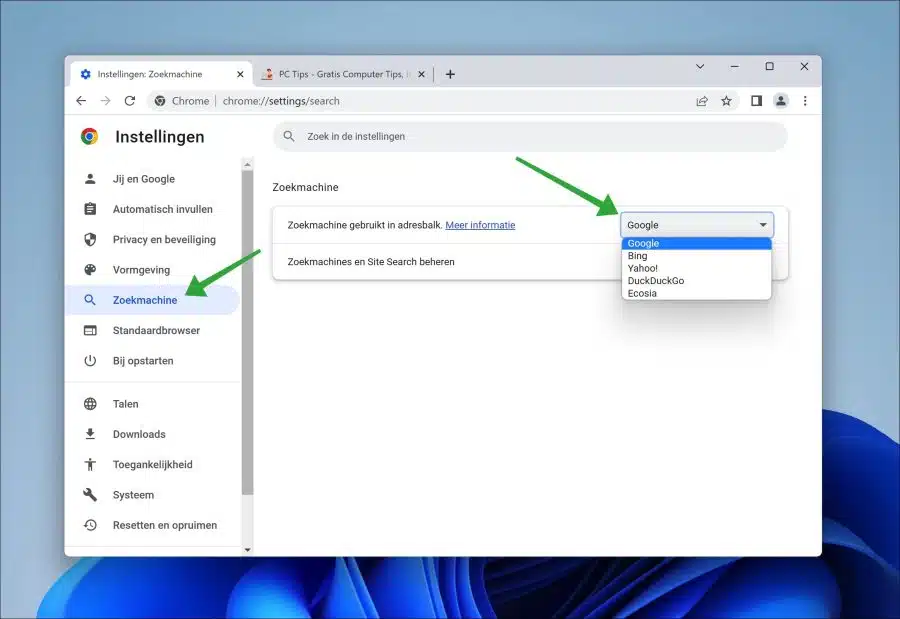Image resolution: width=900 pixels, height=619 pixels.
Task: Open Talen settings
Action: [x=152, y=404]
